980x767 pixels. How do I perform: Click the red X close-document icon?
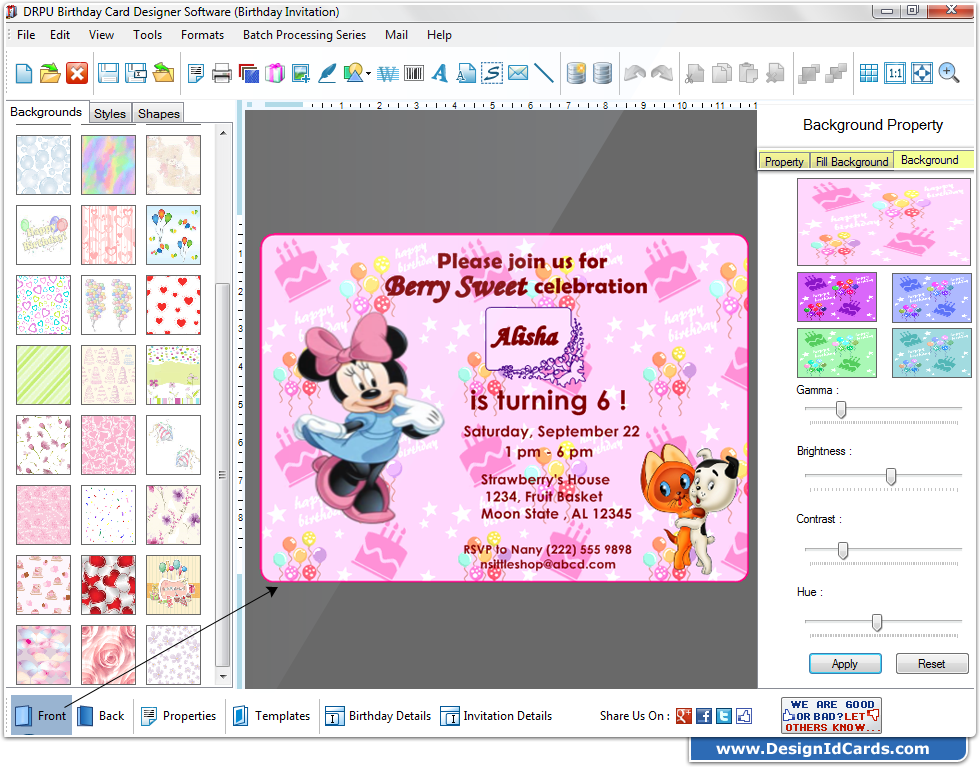coord(77,73)
